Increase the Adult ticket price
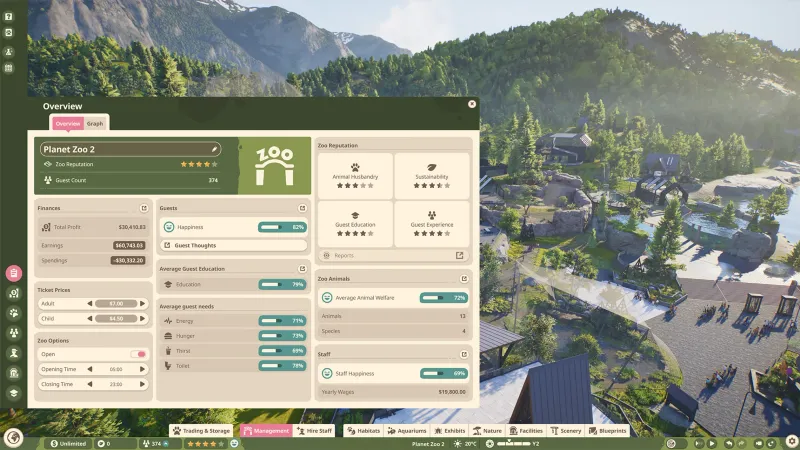Viewport: 800px width, 450px height. click(x=142, y=304)
